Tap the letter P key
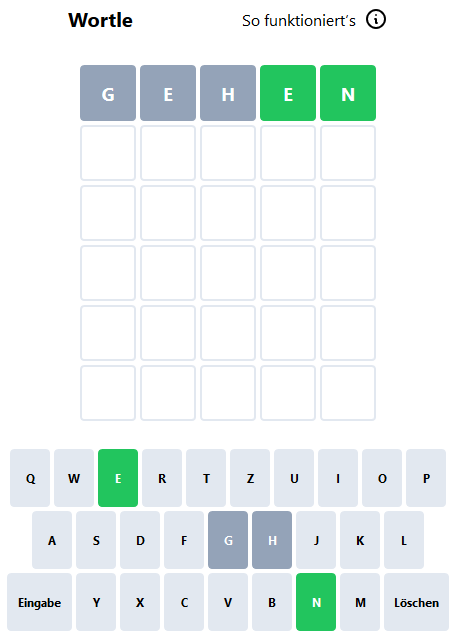455x642 pixels. pos(426,478)
